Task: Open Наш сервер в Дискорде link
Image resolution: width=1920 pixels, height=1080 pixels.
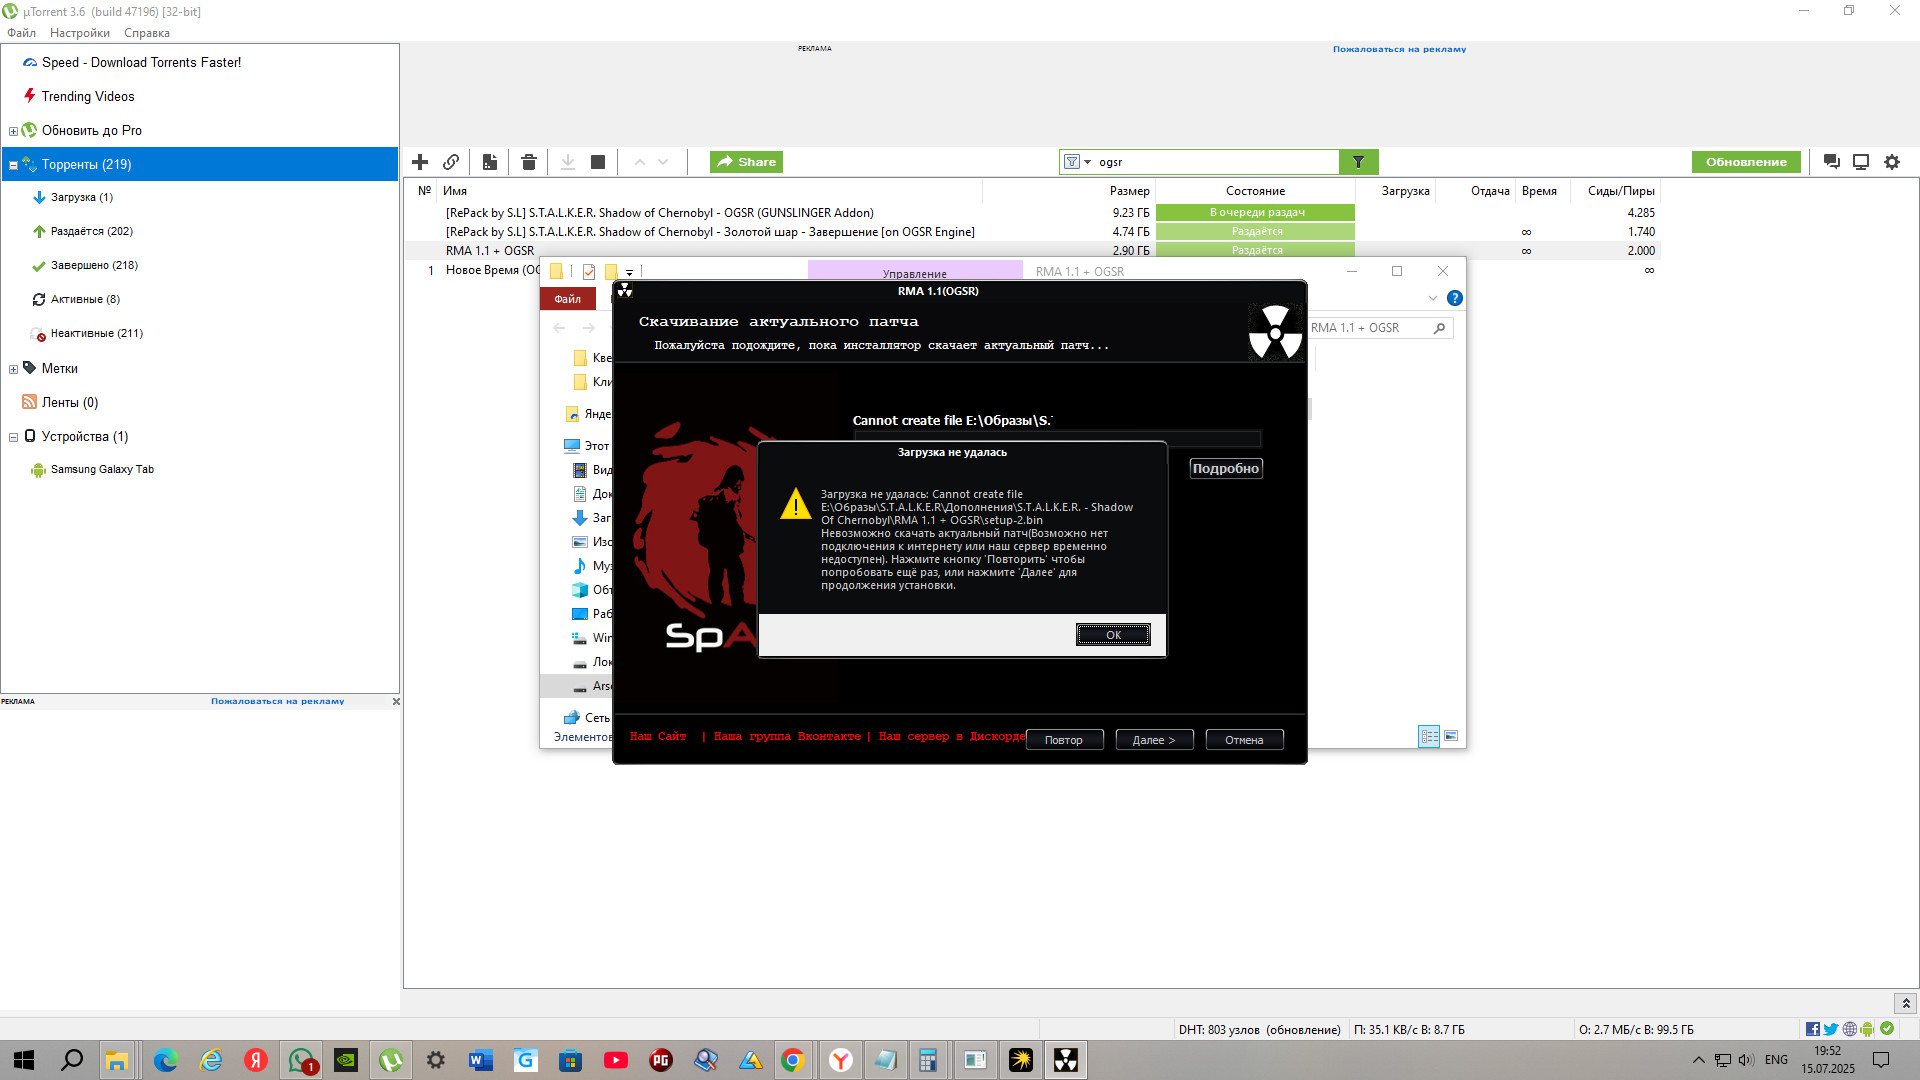Action: 952,736
